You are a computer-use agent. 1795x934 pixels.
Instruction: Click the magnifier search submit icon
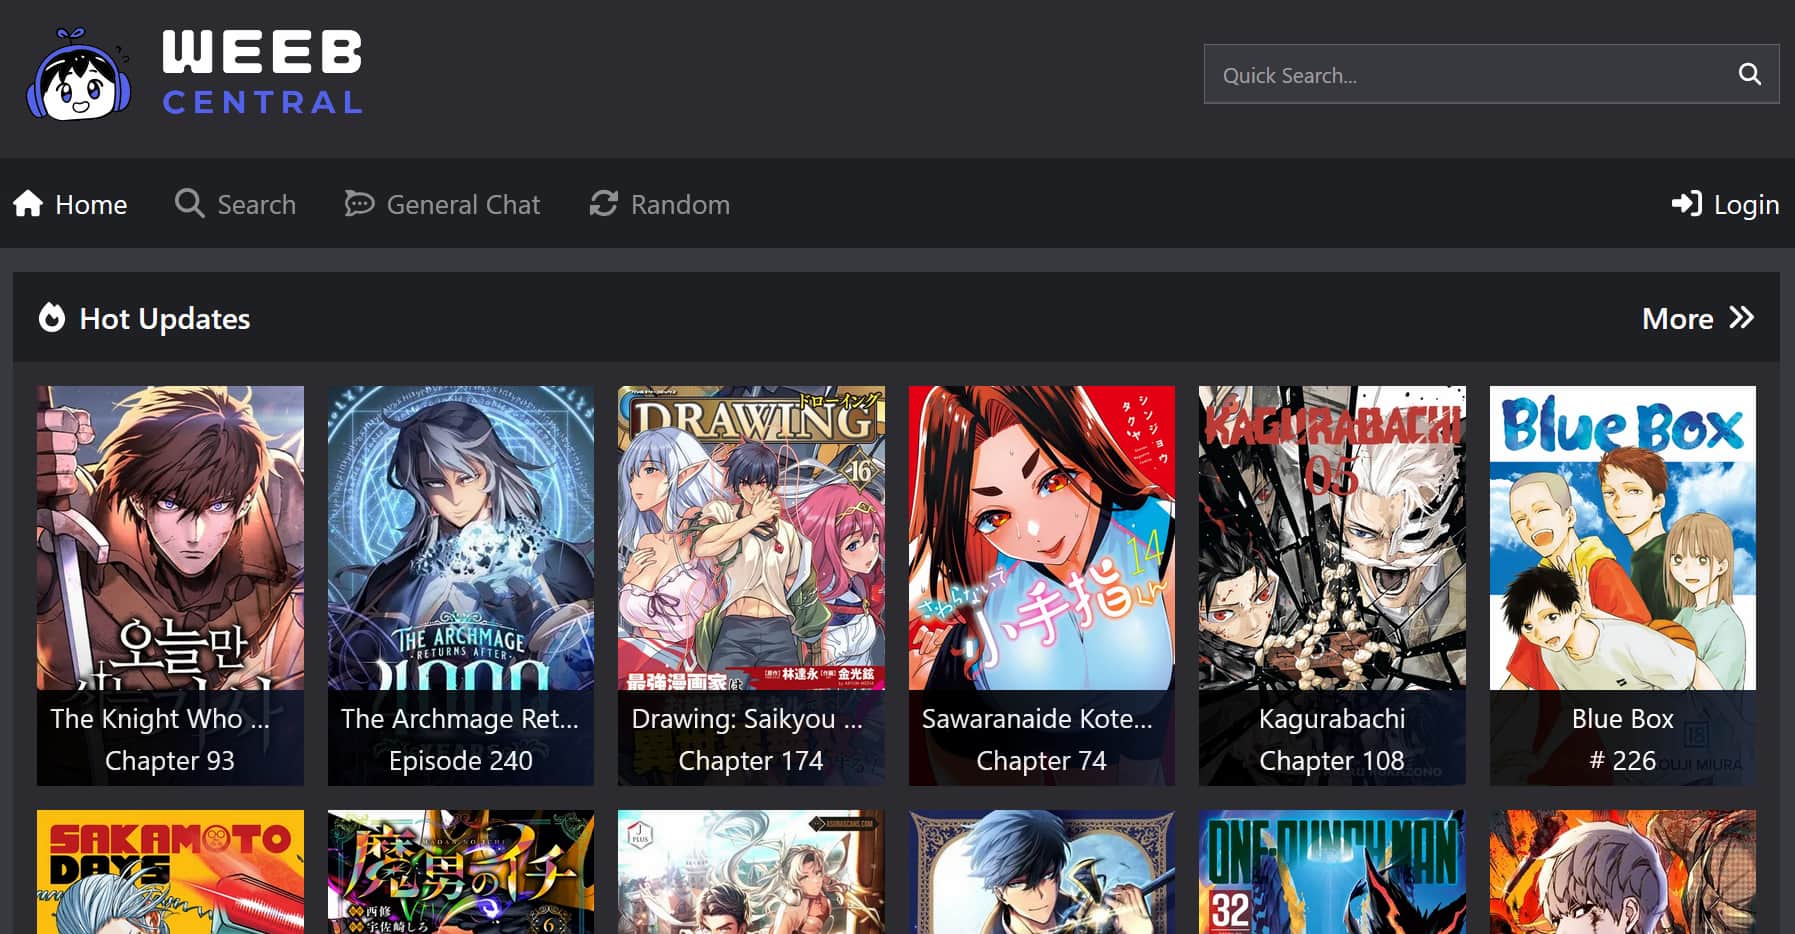click(1749, 74)
